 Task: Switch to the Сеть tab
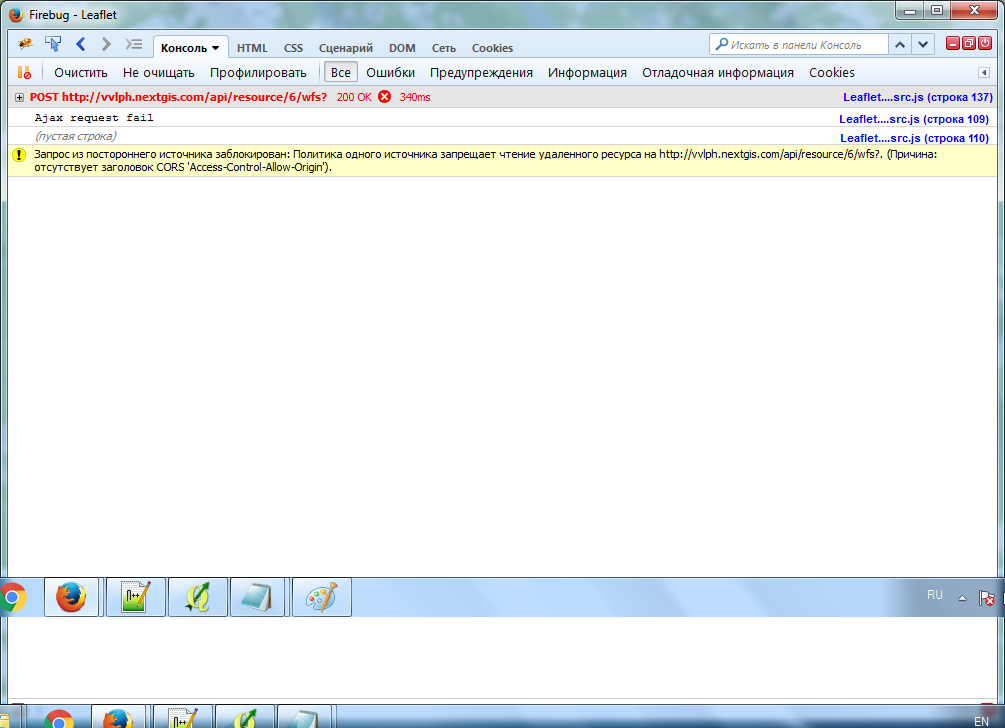444,48
